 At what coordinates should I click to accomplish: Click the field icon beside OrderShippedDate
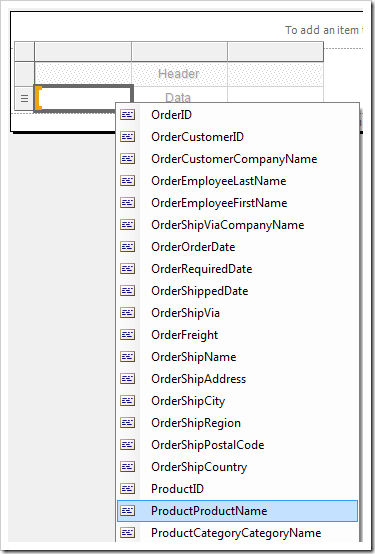point(128,290)
